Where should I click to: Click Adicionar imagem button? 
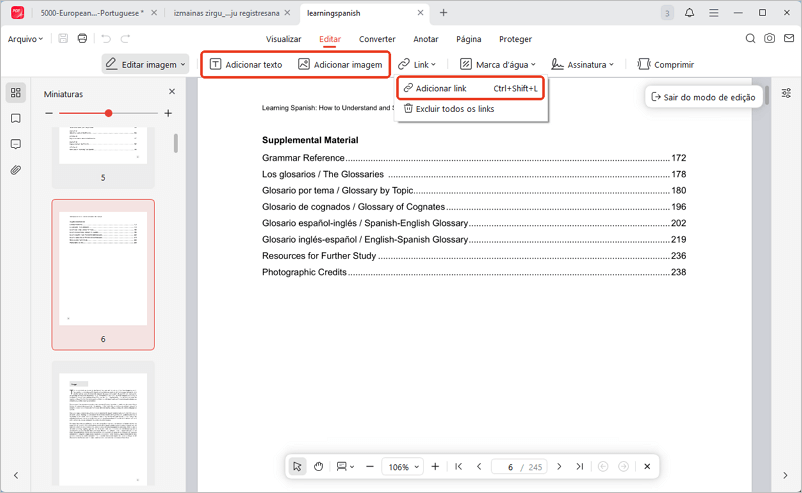tap(340, 64)
